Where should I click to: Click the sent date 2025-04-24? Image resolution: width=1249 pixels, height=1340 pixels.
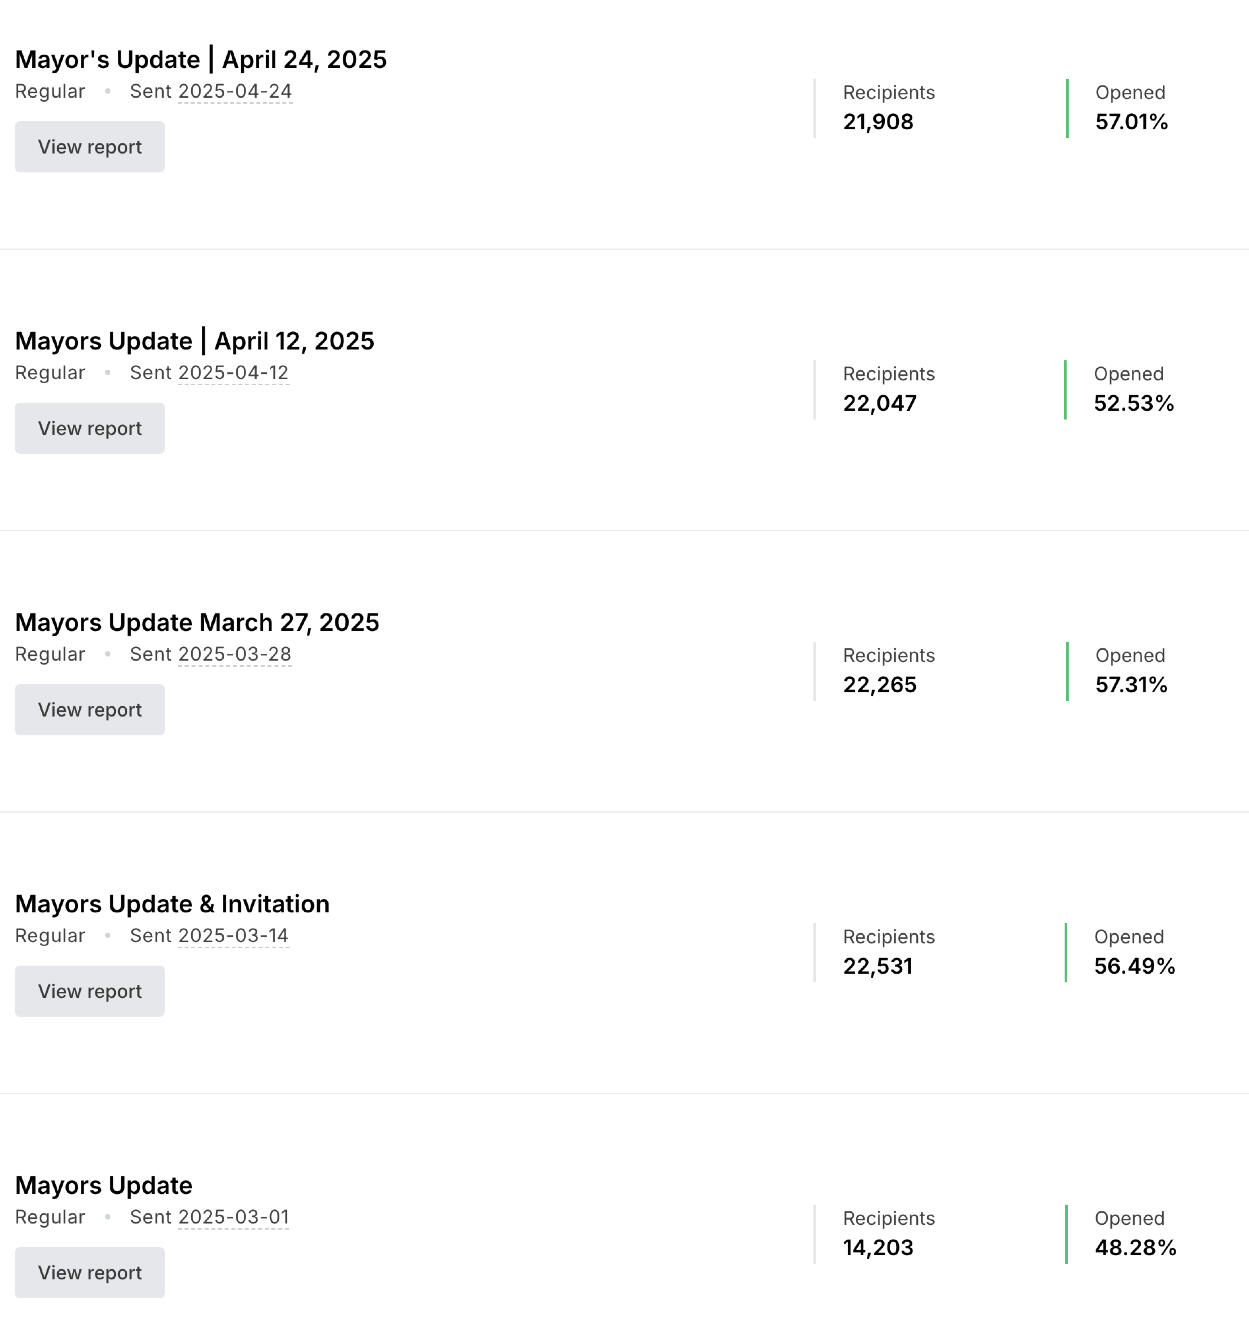click(235, 92)
